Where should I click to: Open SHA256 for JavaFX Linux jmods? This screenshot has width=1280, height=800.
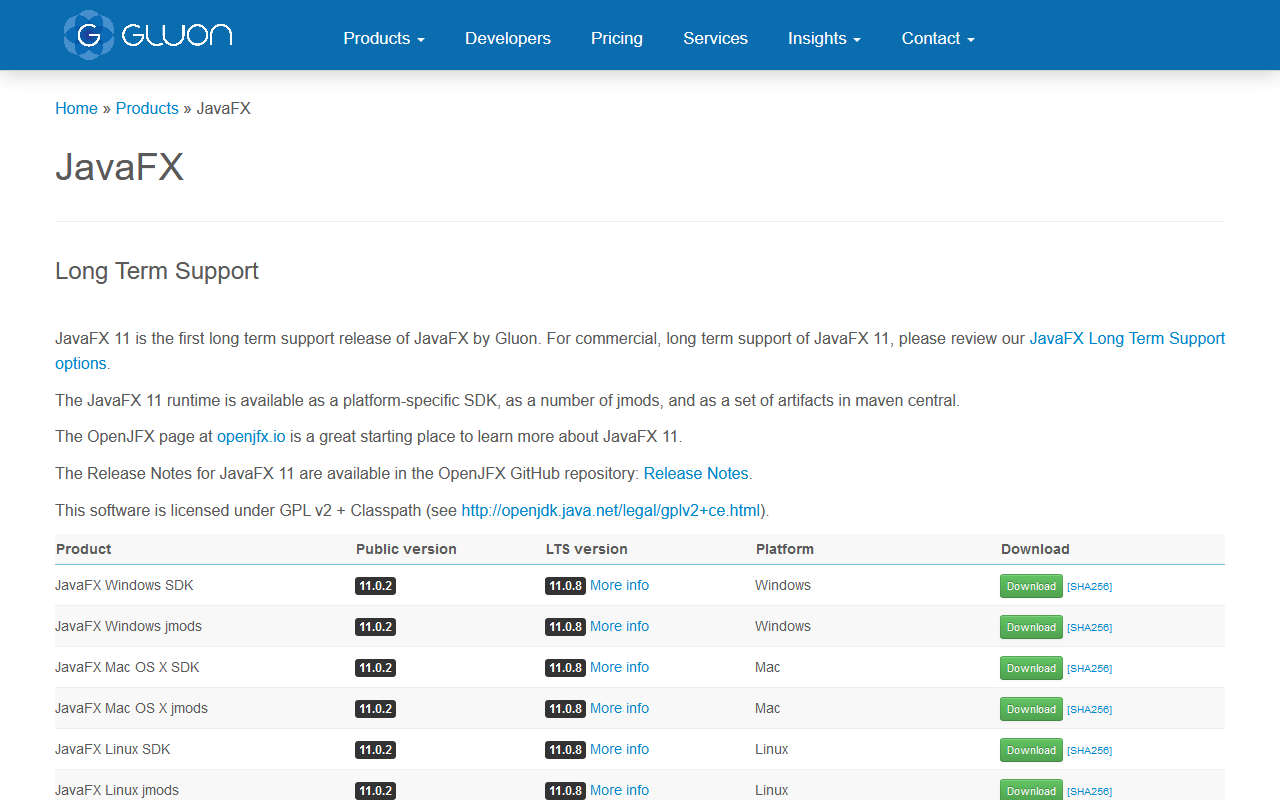tap(1089, 791)
